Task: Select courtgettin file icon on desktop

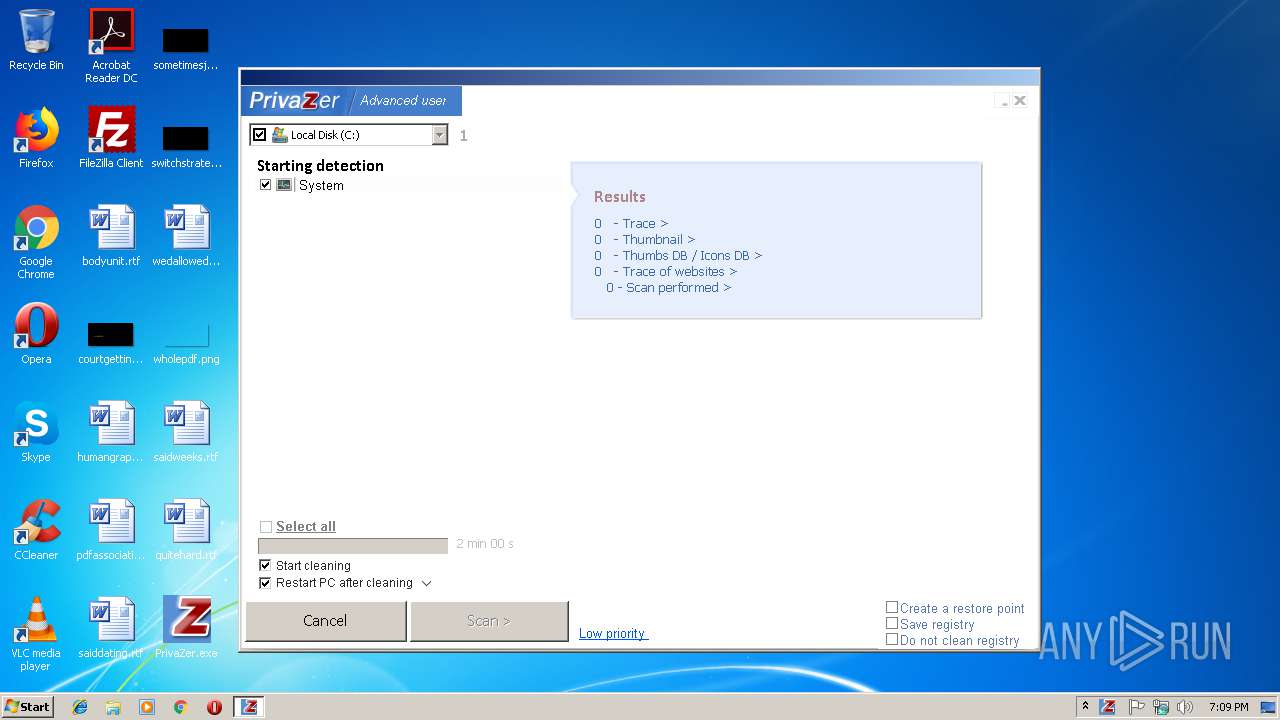Action: (x=111, y=342)
